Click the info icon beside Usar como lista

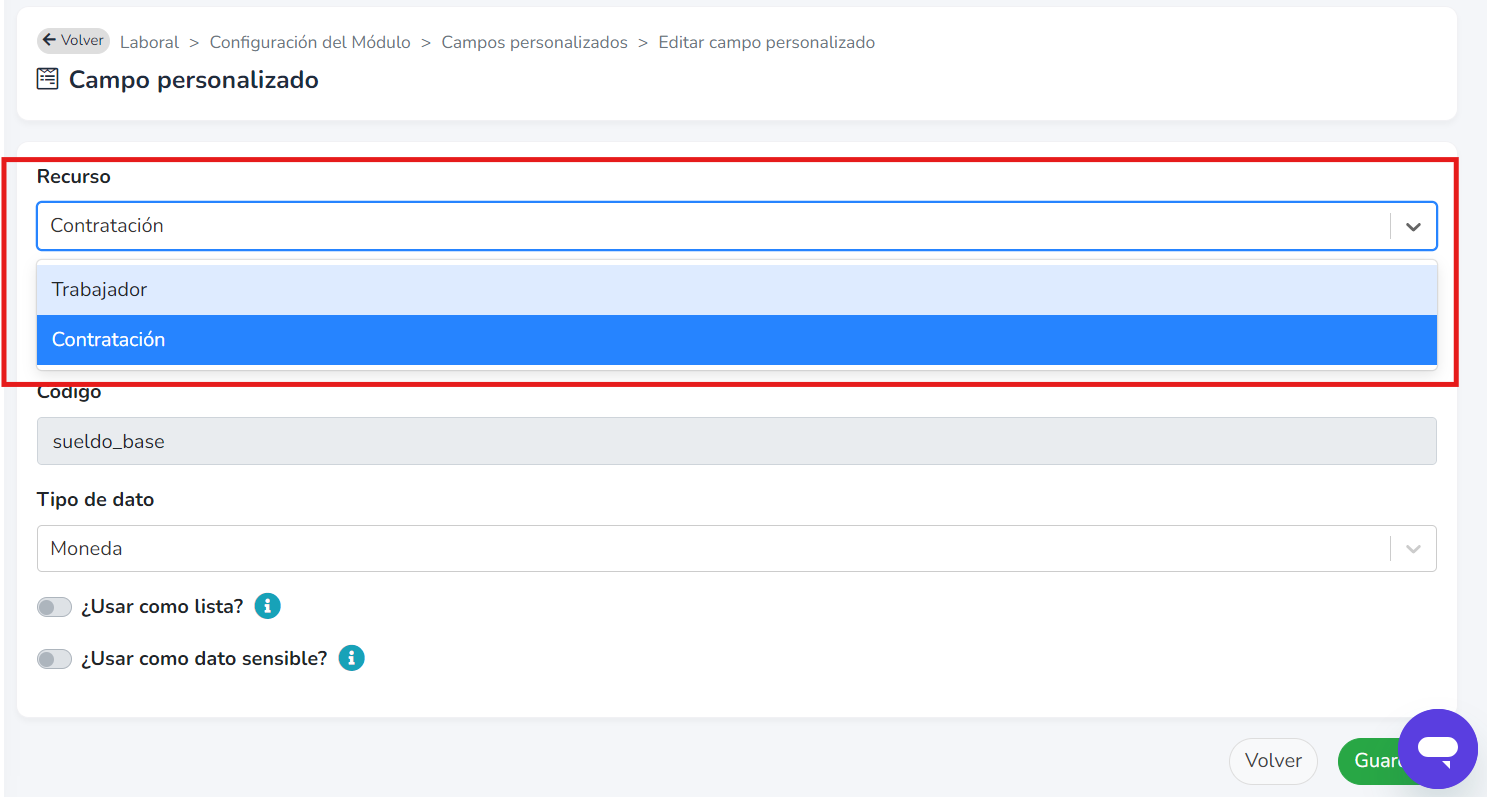[267, 606]
